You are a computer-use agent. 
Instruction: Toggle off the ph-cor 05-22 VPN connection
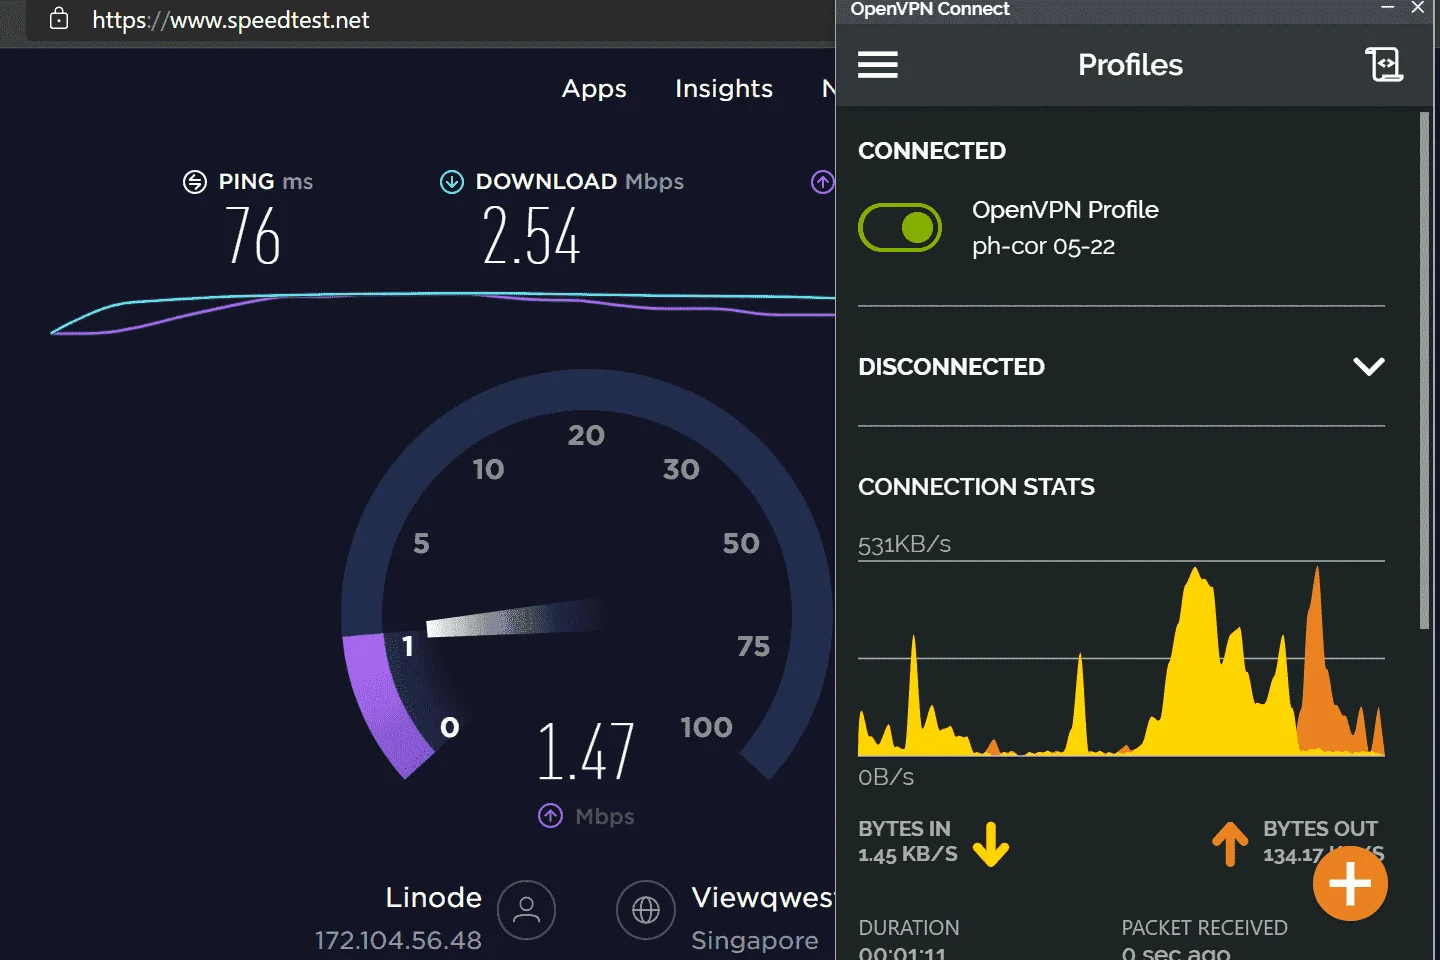coord(900,228)
